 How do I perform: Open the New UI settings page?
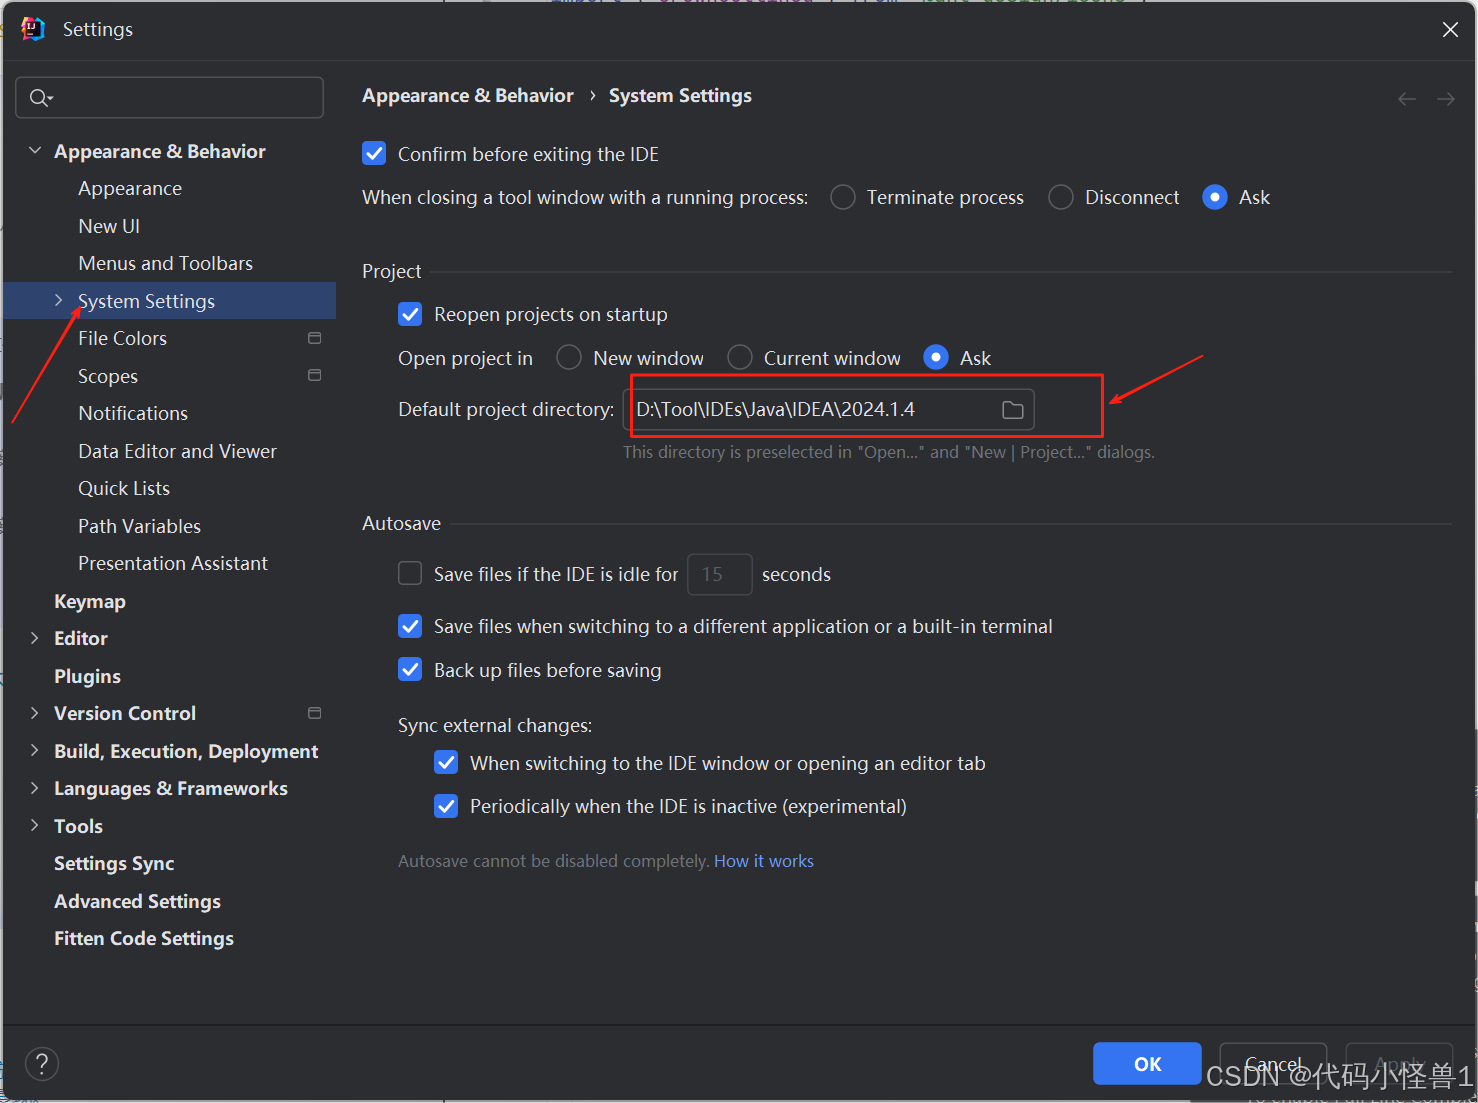click(x=109, y=226)
